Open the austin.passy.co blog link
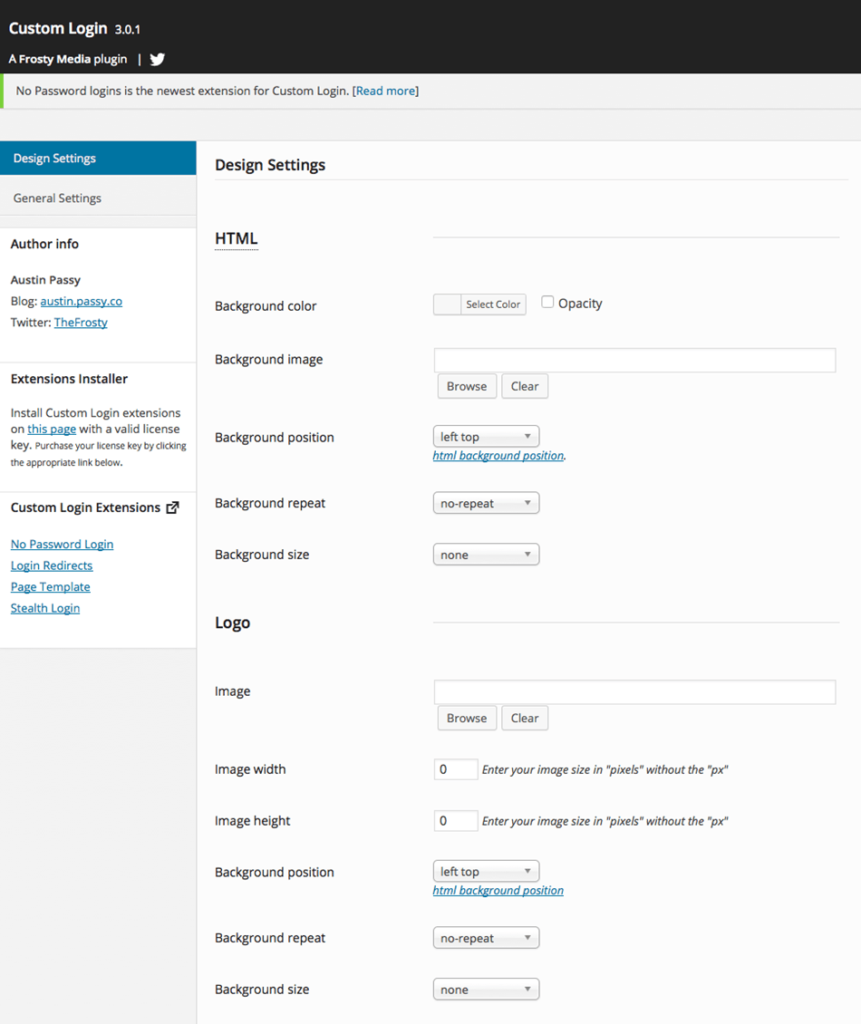Viewport: 861px width, 1024px height. point(81,301)
